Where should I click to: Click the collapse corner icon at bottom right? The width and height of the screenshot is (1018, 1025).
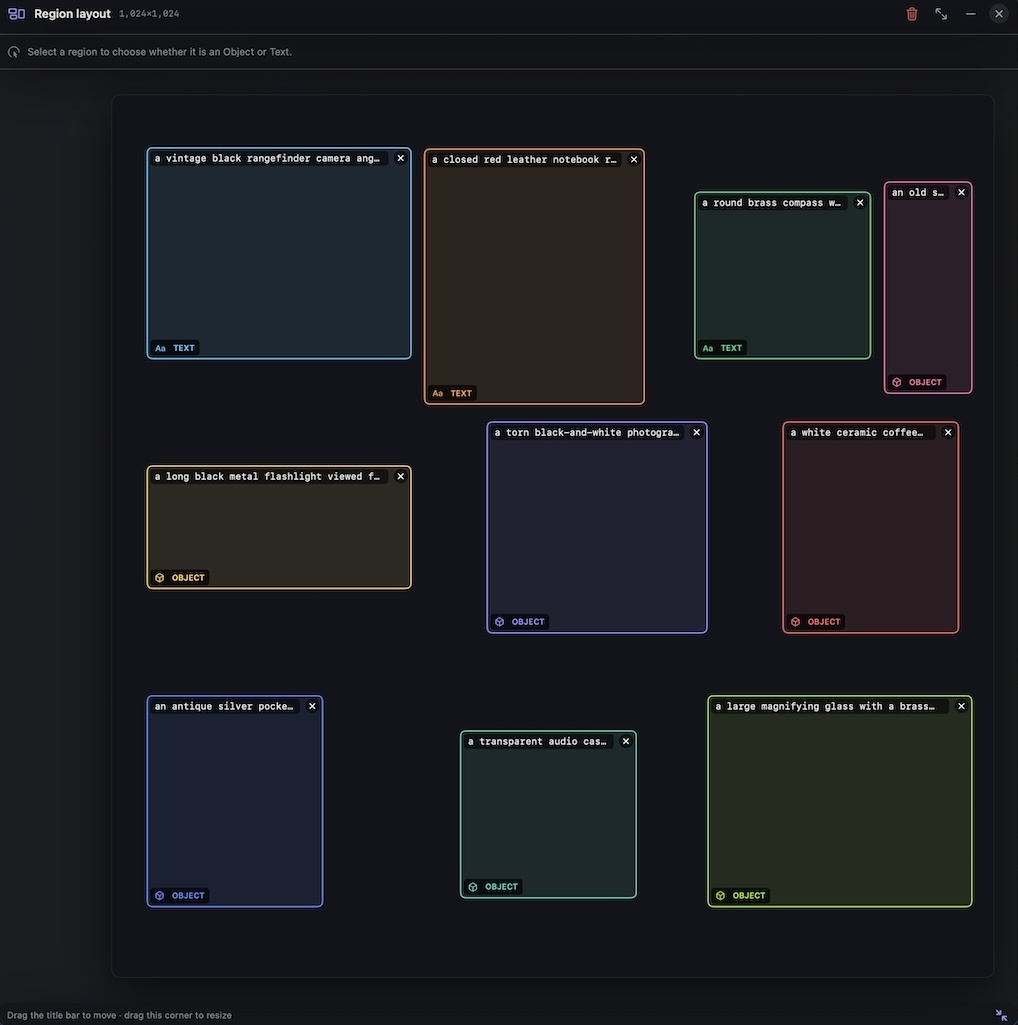coord(1001,1015)
